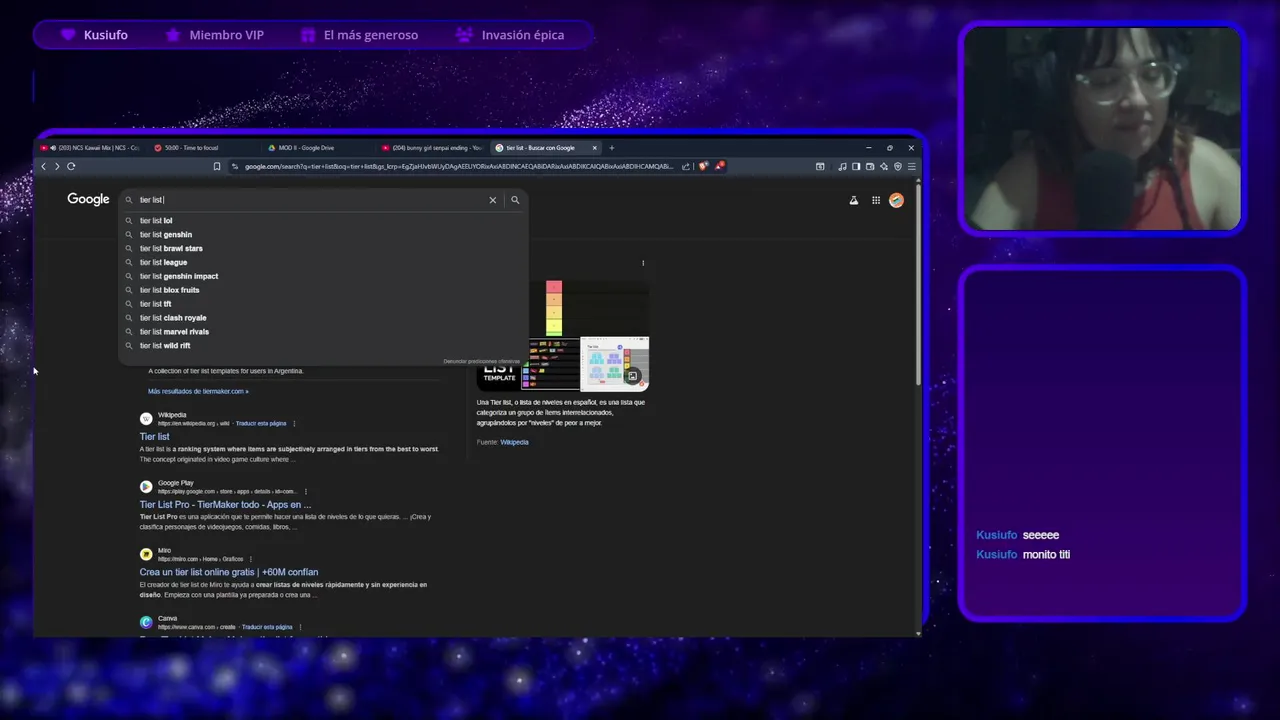Click the Brave shields icon
This screenshot has width=1280, height=720.
click(703, 166)
